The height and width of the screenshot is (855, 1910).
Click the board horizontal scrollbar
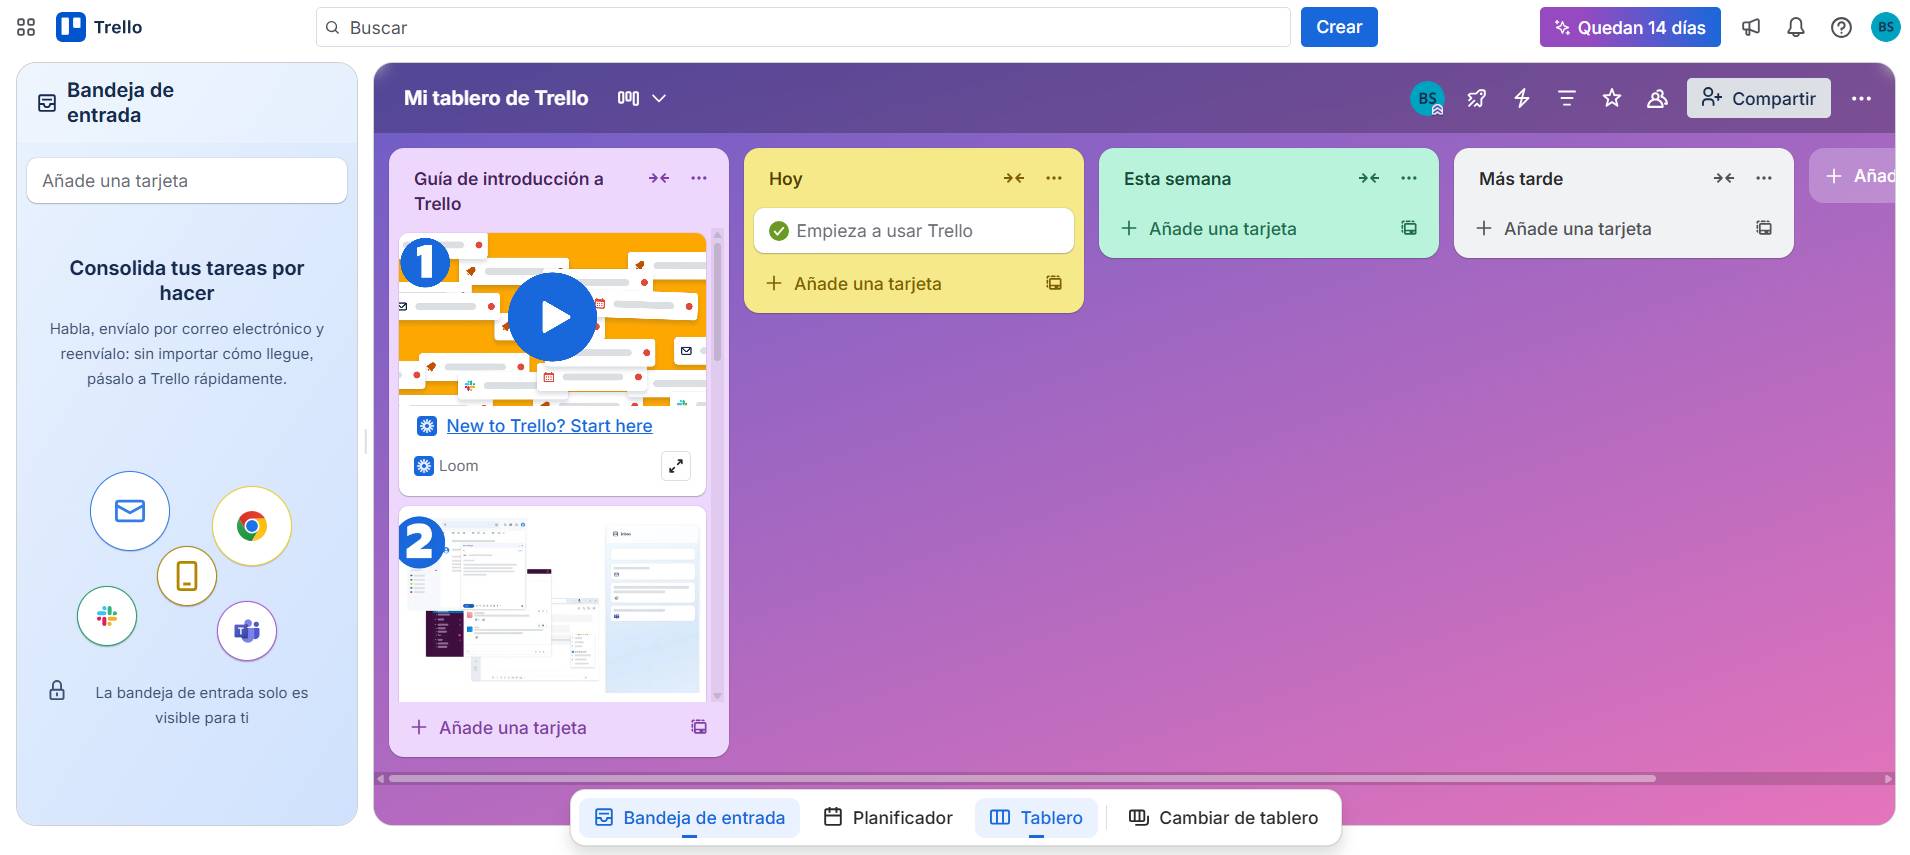1022,778
